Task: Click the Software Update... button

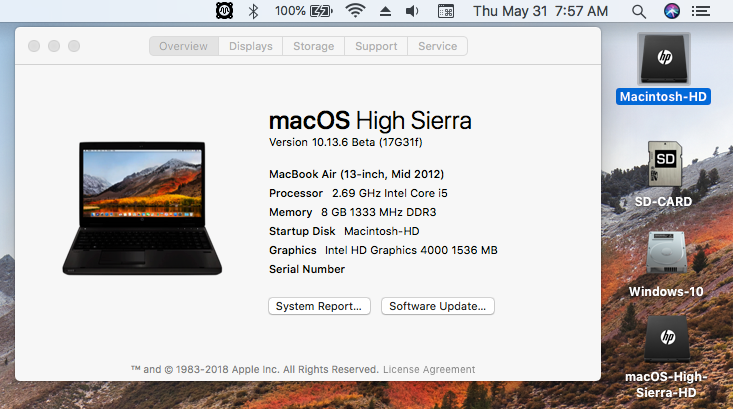Action: [x=438, y=306]
